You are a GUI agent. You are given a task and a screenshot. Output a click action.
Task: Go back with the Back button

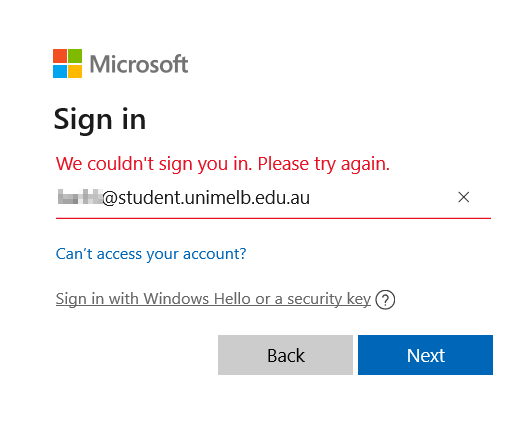coord(285,355)
